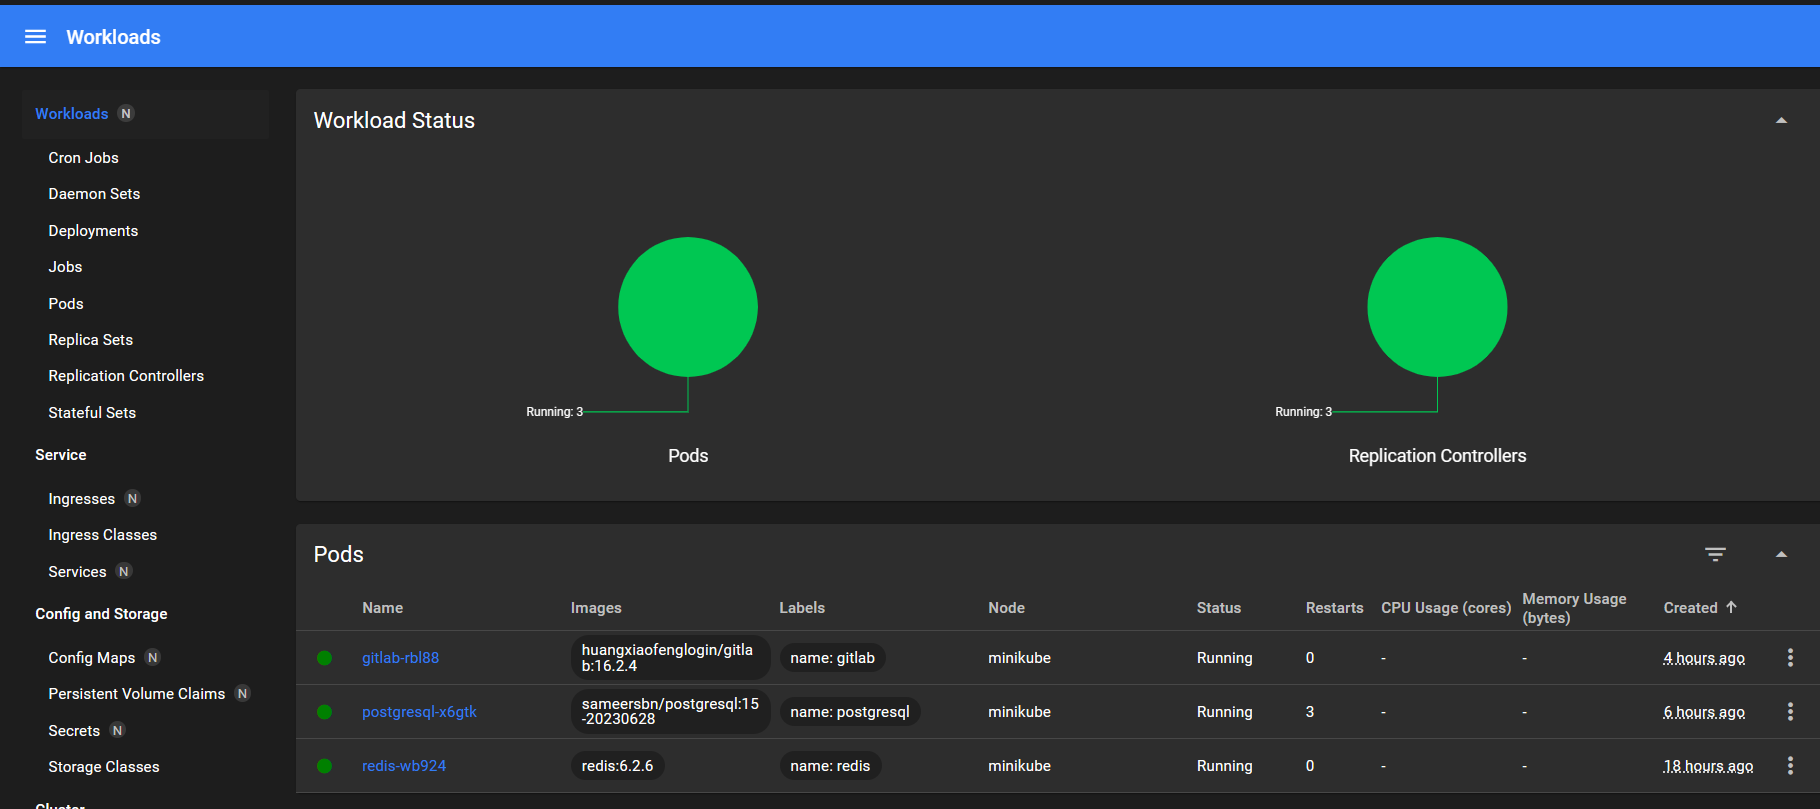The height and width of the screenshot is (809, 1820).
Task: Navigate to Services
Action: [77, 572]
